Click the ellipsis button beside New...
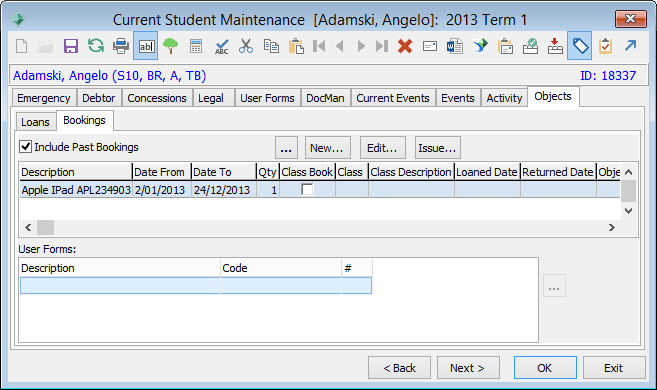This screenshot has height=390, width=657. coord(286,148)
